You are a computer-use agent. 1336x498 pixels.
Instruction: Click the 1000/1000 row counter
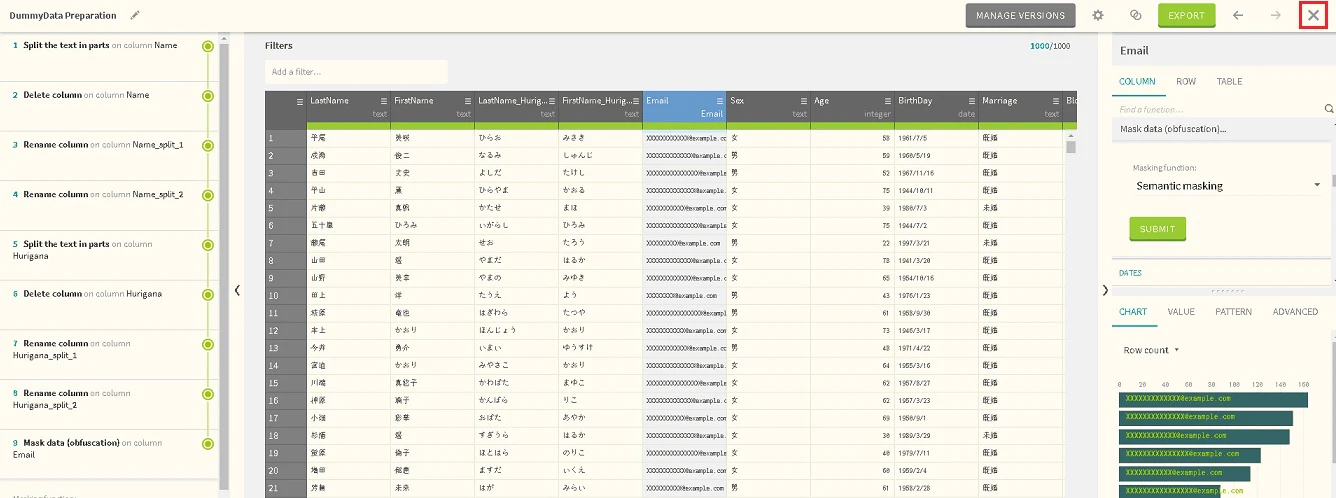[1050, 46]
